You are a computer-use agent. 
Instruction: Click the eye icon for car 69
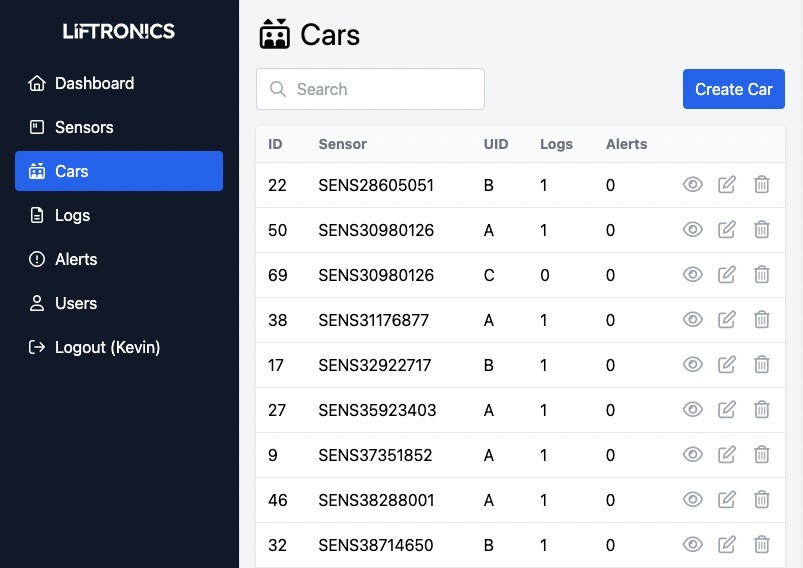[x=692, y=275]
